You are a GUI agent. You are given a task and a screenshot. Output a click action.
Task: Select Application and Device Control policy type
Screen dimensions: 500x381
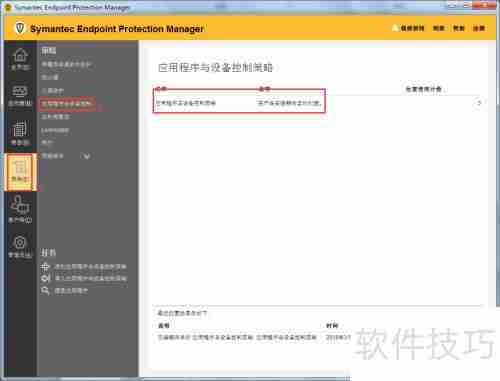pyautogui.click(x=67, y=104)
